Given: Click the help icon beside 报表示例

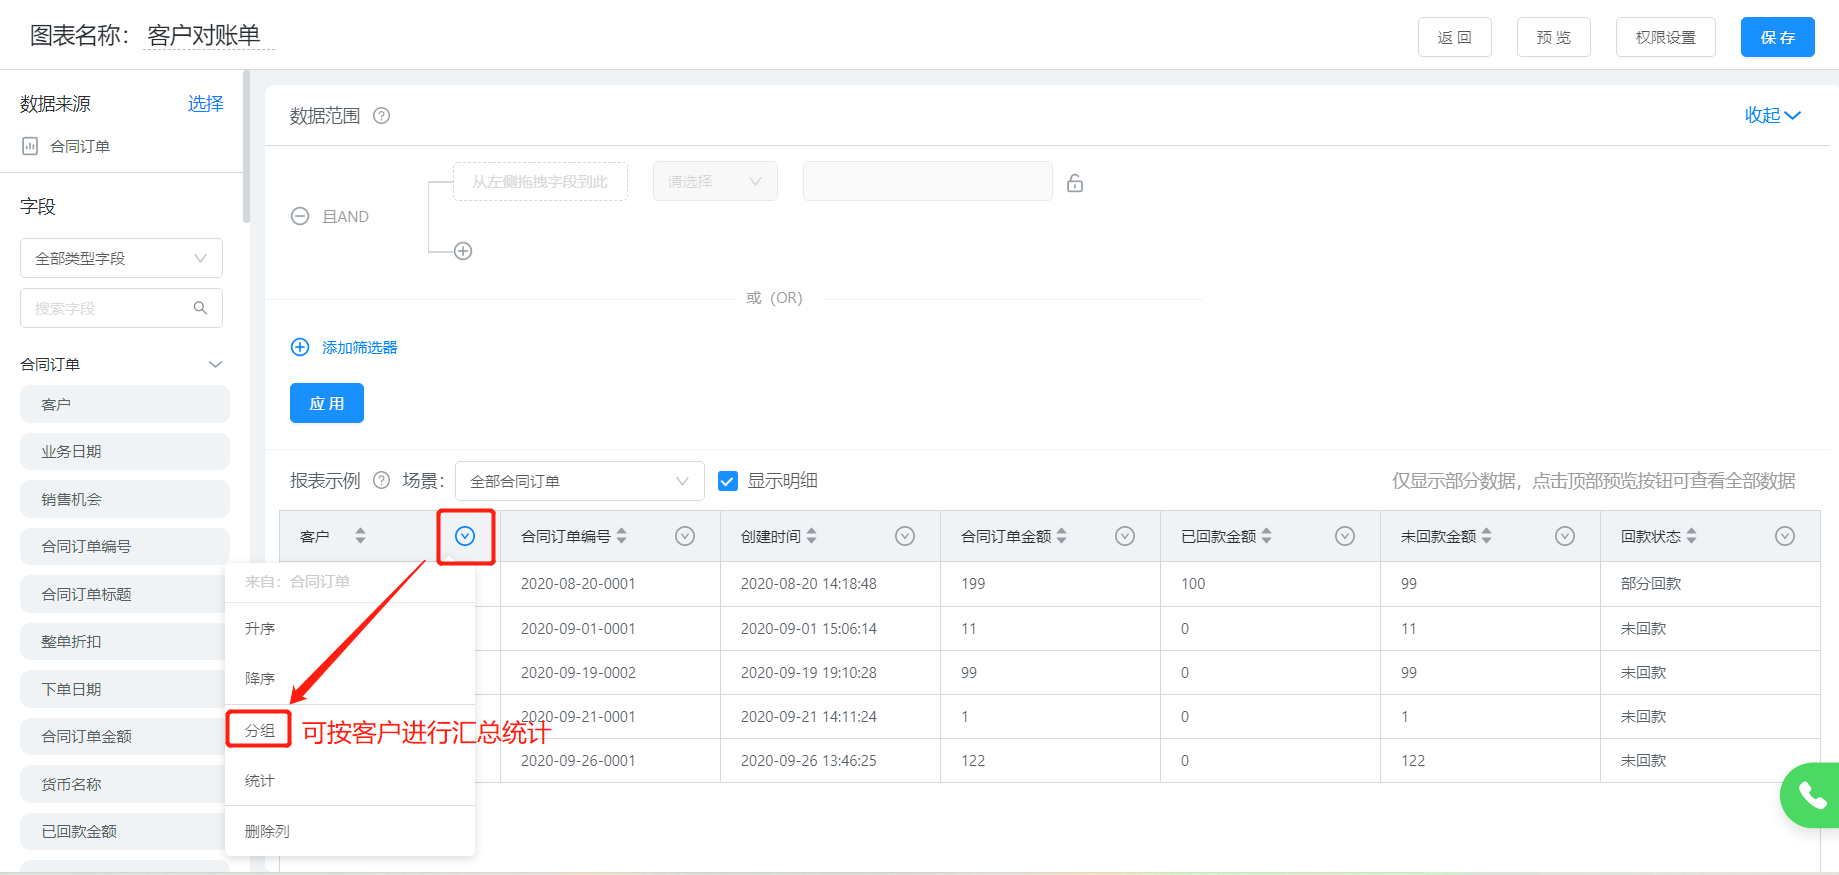Looking at the screenshot, I should (x=381, y=480).
